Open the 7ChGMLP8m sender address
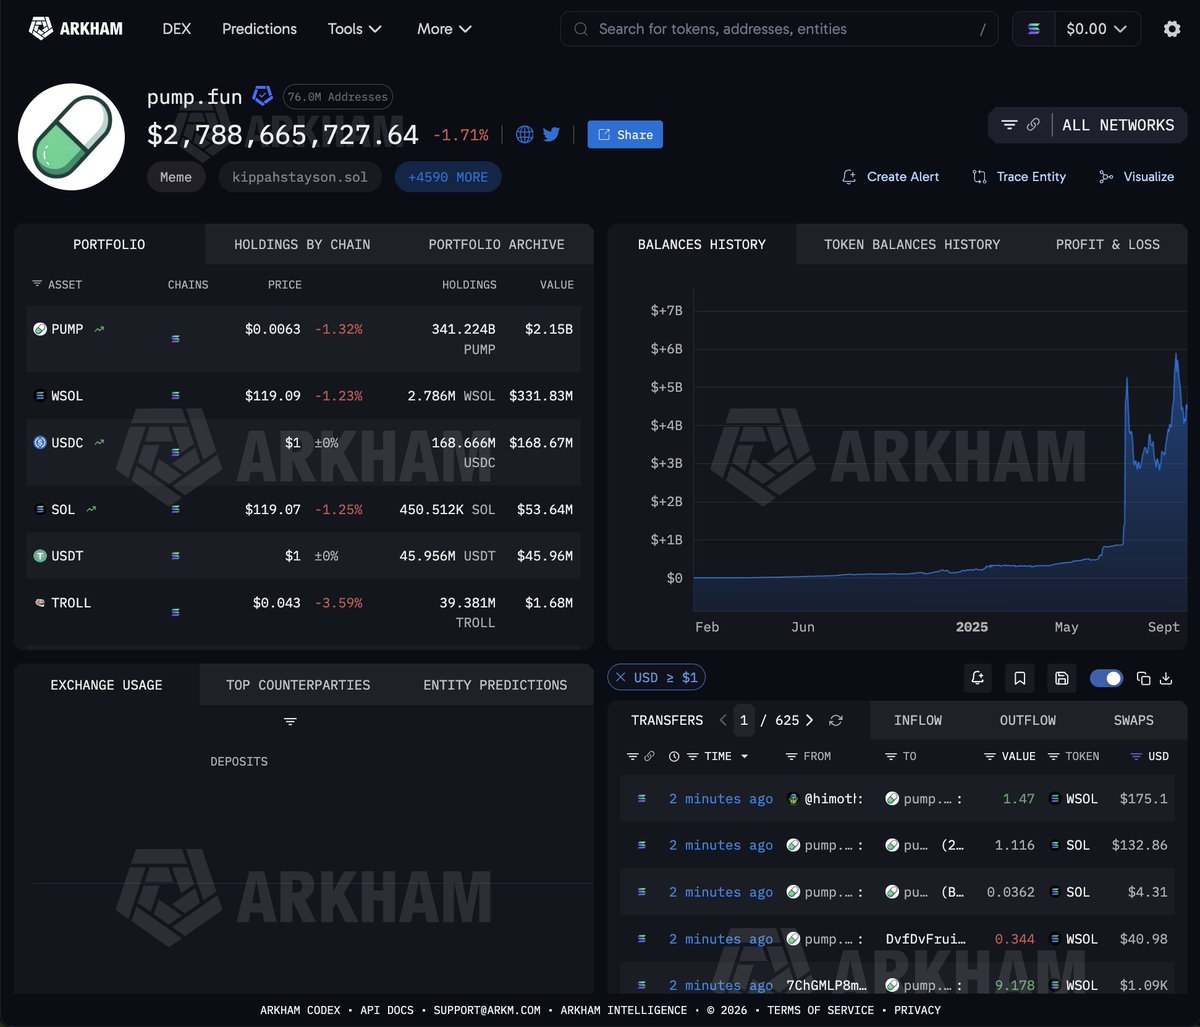The height and width of the screenshot is (1027, 1200). click(826, 985)
